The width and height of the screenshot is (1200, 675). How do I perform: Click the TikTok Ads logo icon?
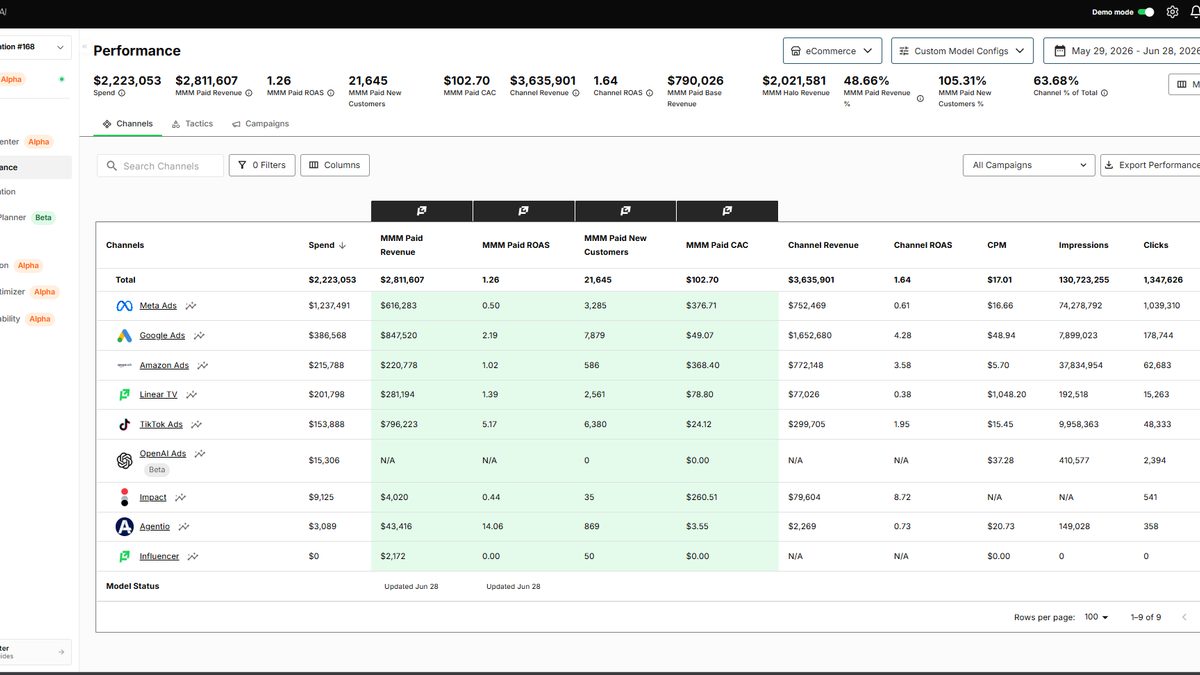coord(124,424)
